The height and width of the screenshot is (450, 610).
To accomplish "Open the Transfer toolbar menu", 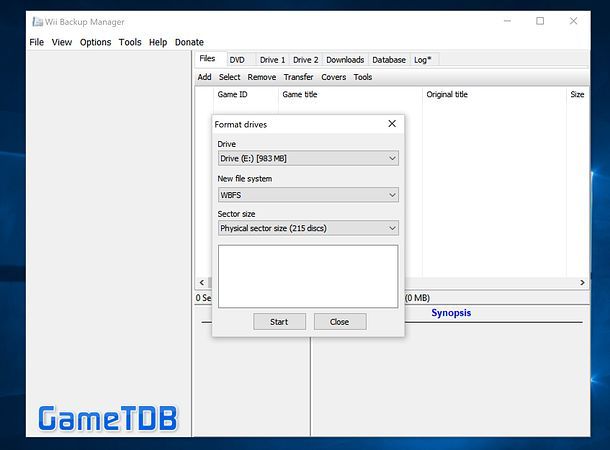I will point(298,77).
